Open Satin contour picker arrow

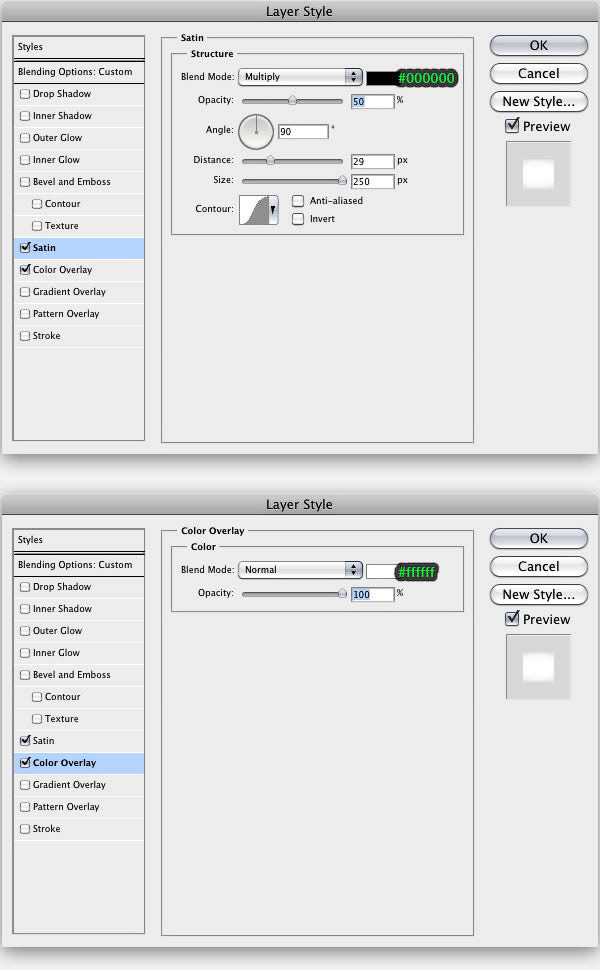(x=273, y=210)
